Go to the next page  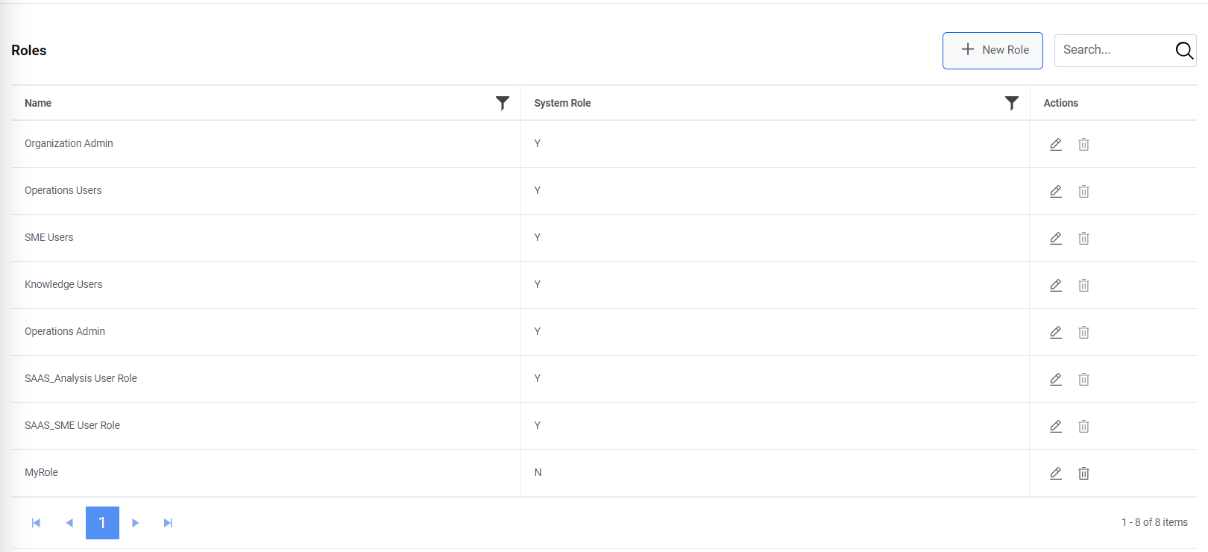135,522
